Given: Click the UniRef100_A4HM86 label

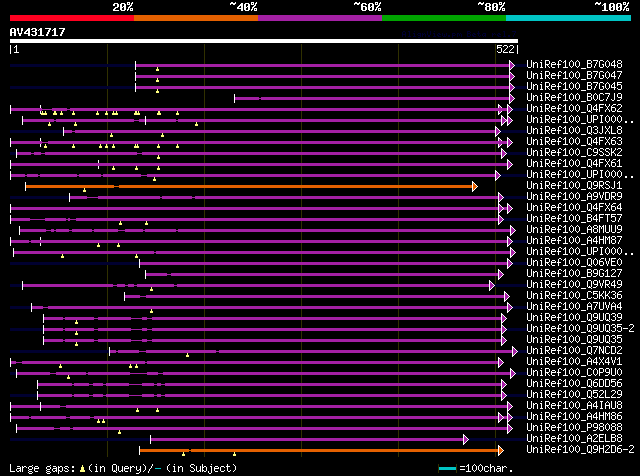Looking at the screenshot, I should (574, 417).
